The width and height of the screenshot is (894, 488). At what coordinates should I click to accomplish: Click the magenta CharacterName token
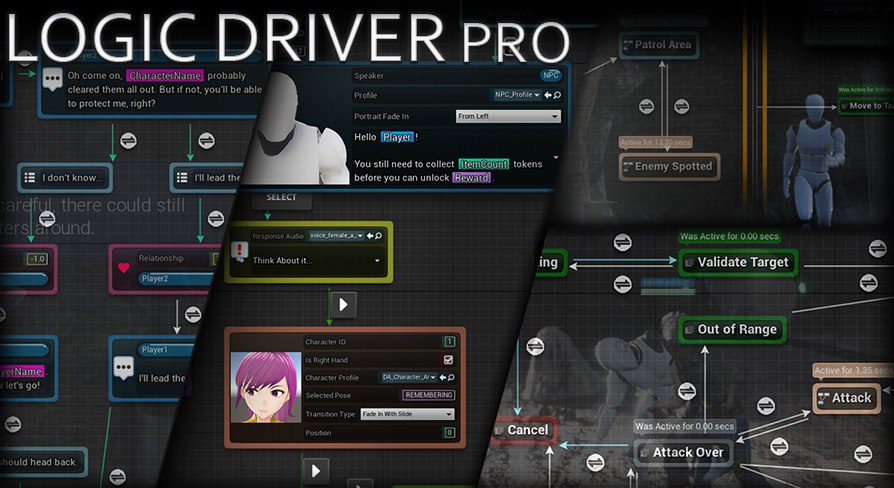point(165,76)
